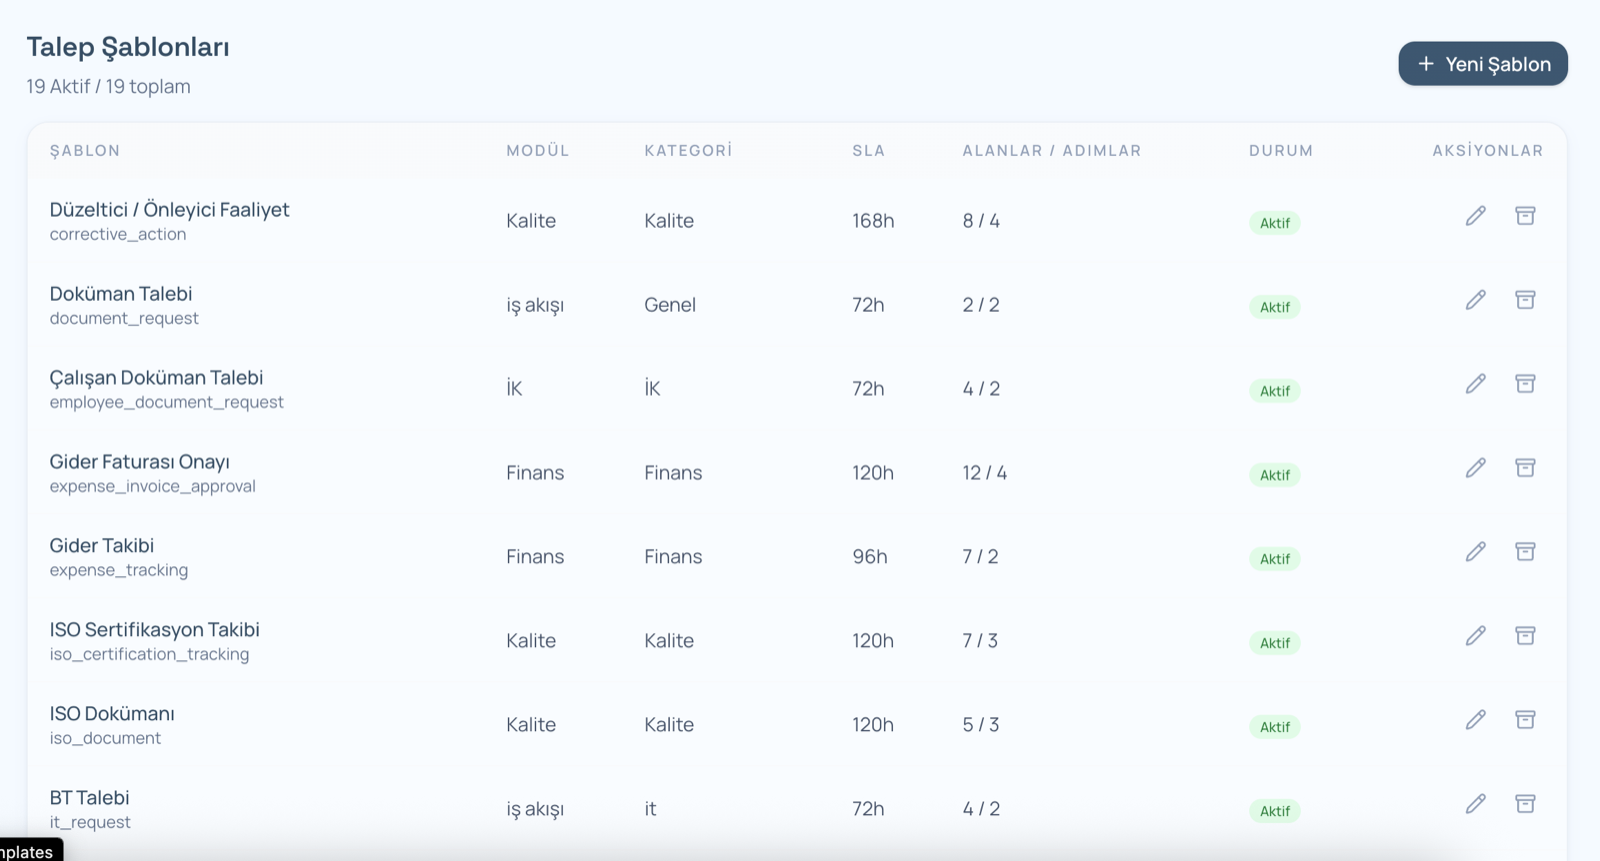The height and width of the screenshot is (861, 1600).
Task: Toggle the Aktif badge on Doküman Talebi
Action: [1275, 307]
